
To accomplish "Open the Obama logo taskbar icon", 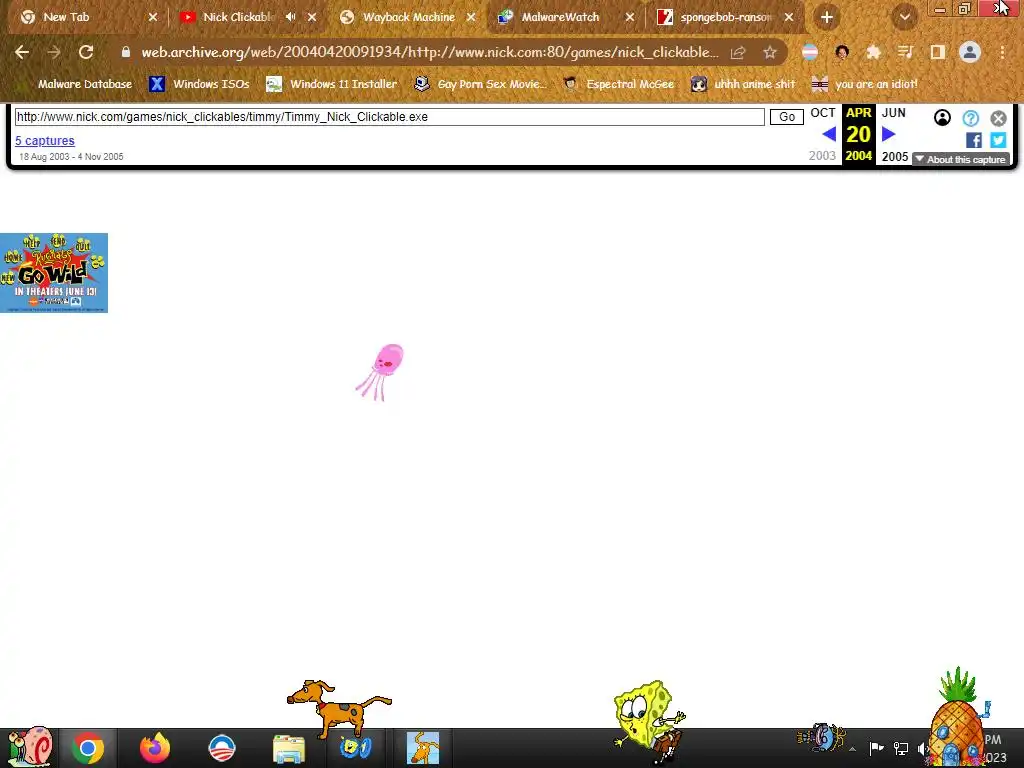I will [221, 748].
